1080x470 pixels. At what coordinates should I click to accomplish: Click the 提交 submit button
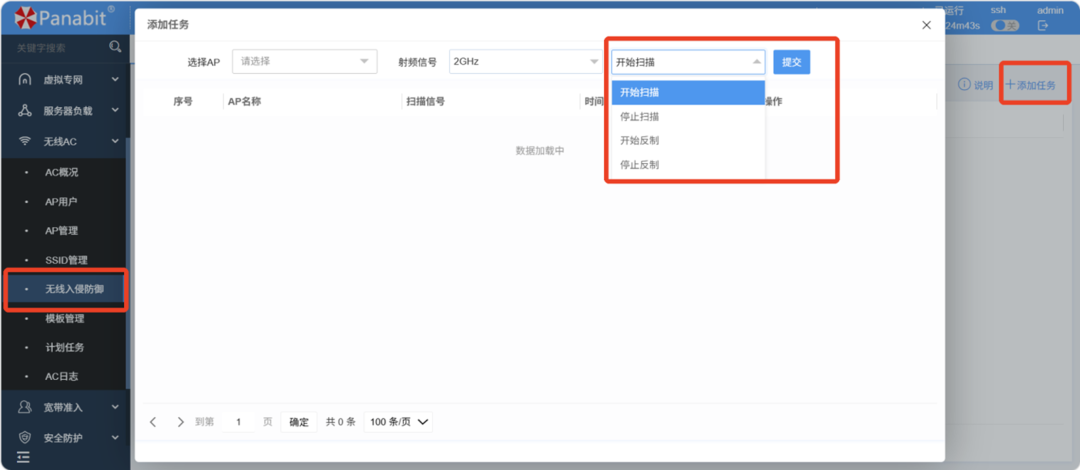(791, 62)
